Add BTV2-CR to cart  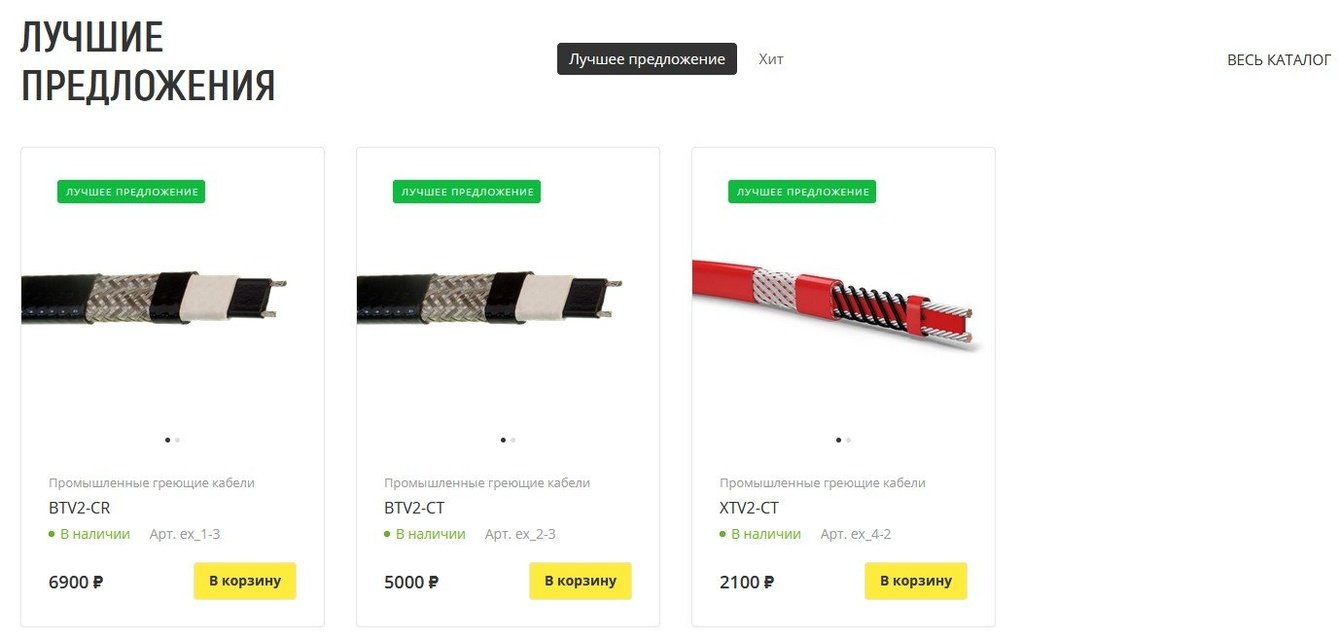coord(245,581)
